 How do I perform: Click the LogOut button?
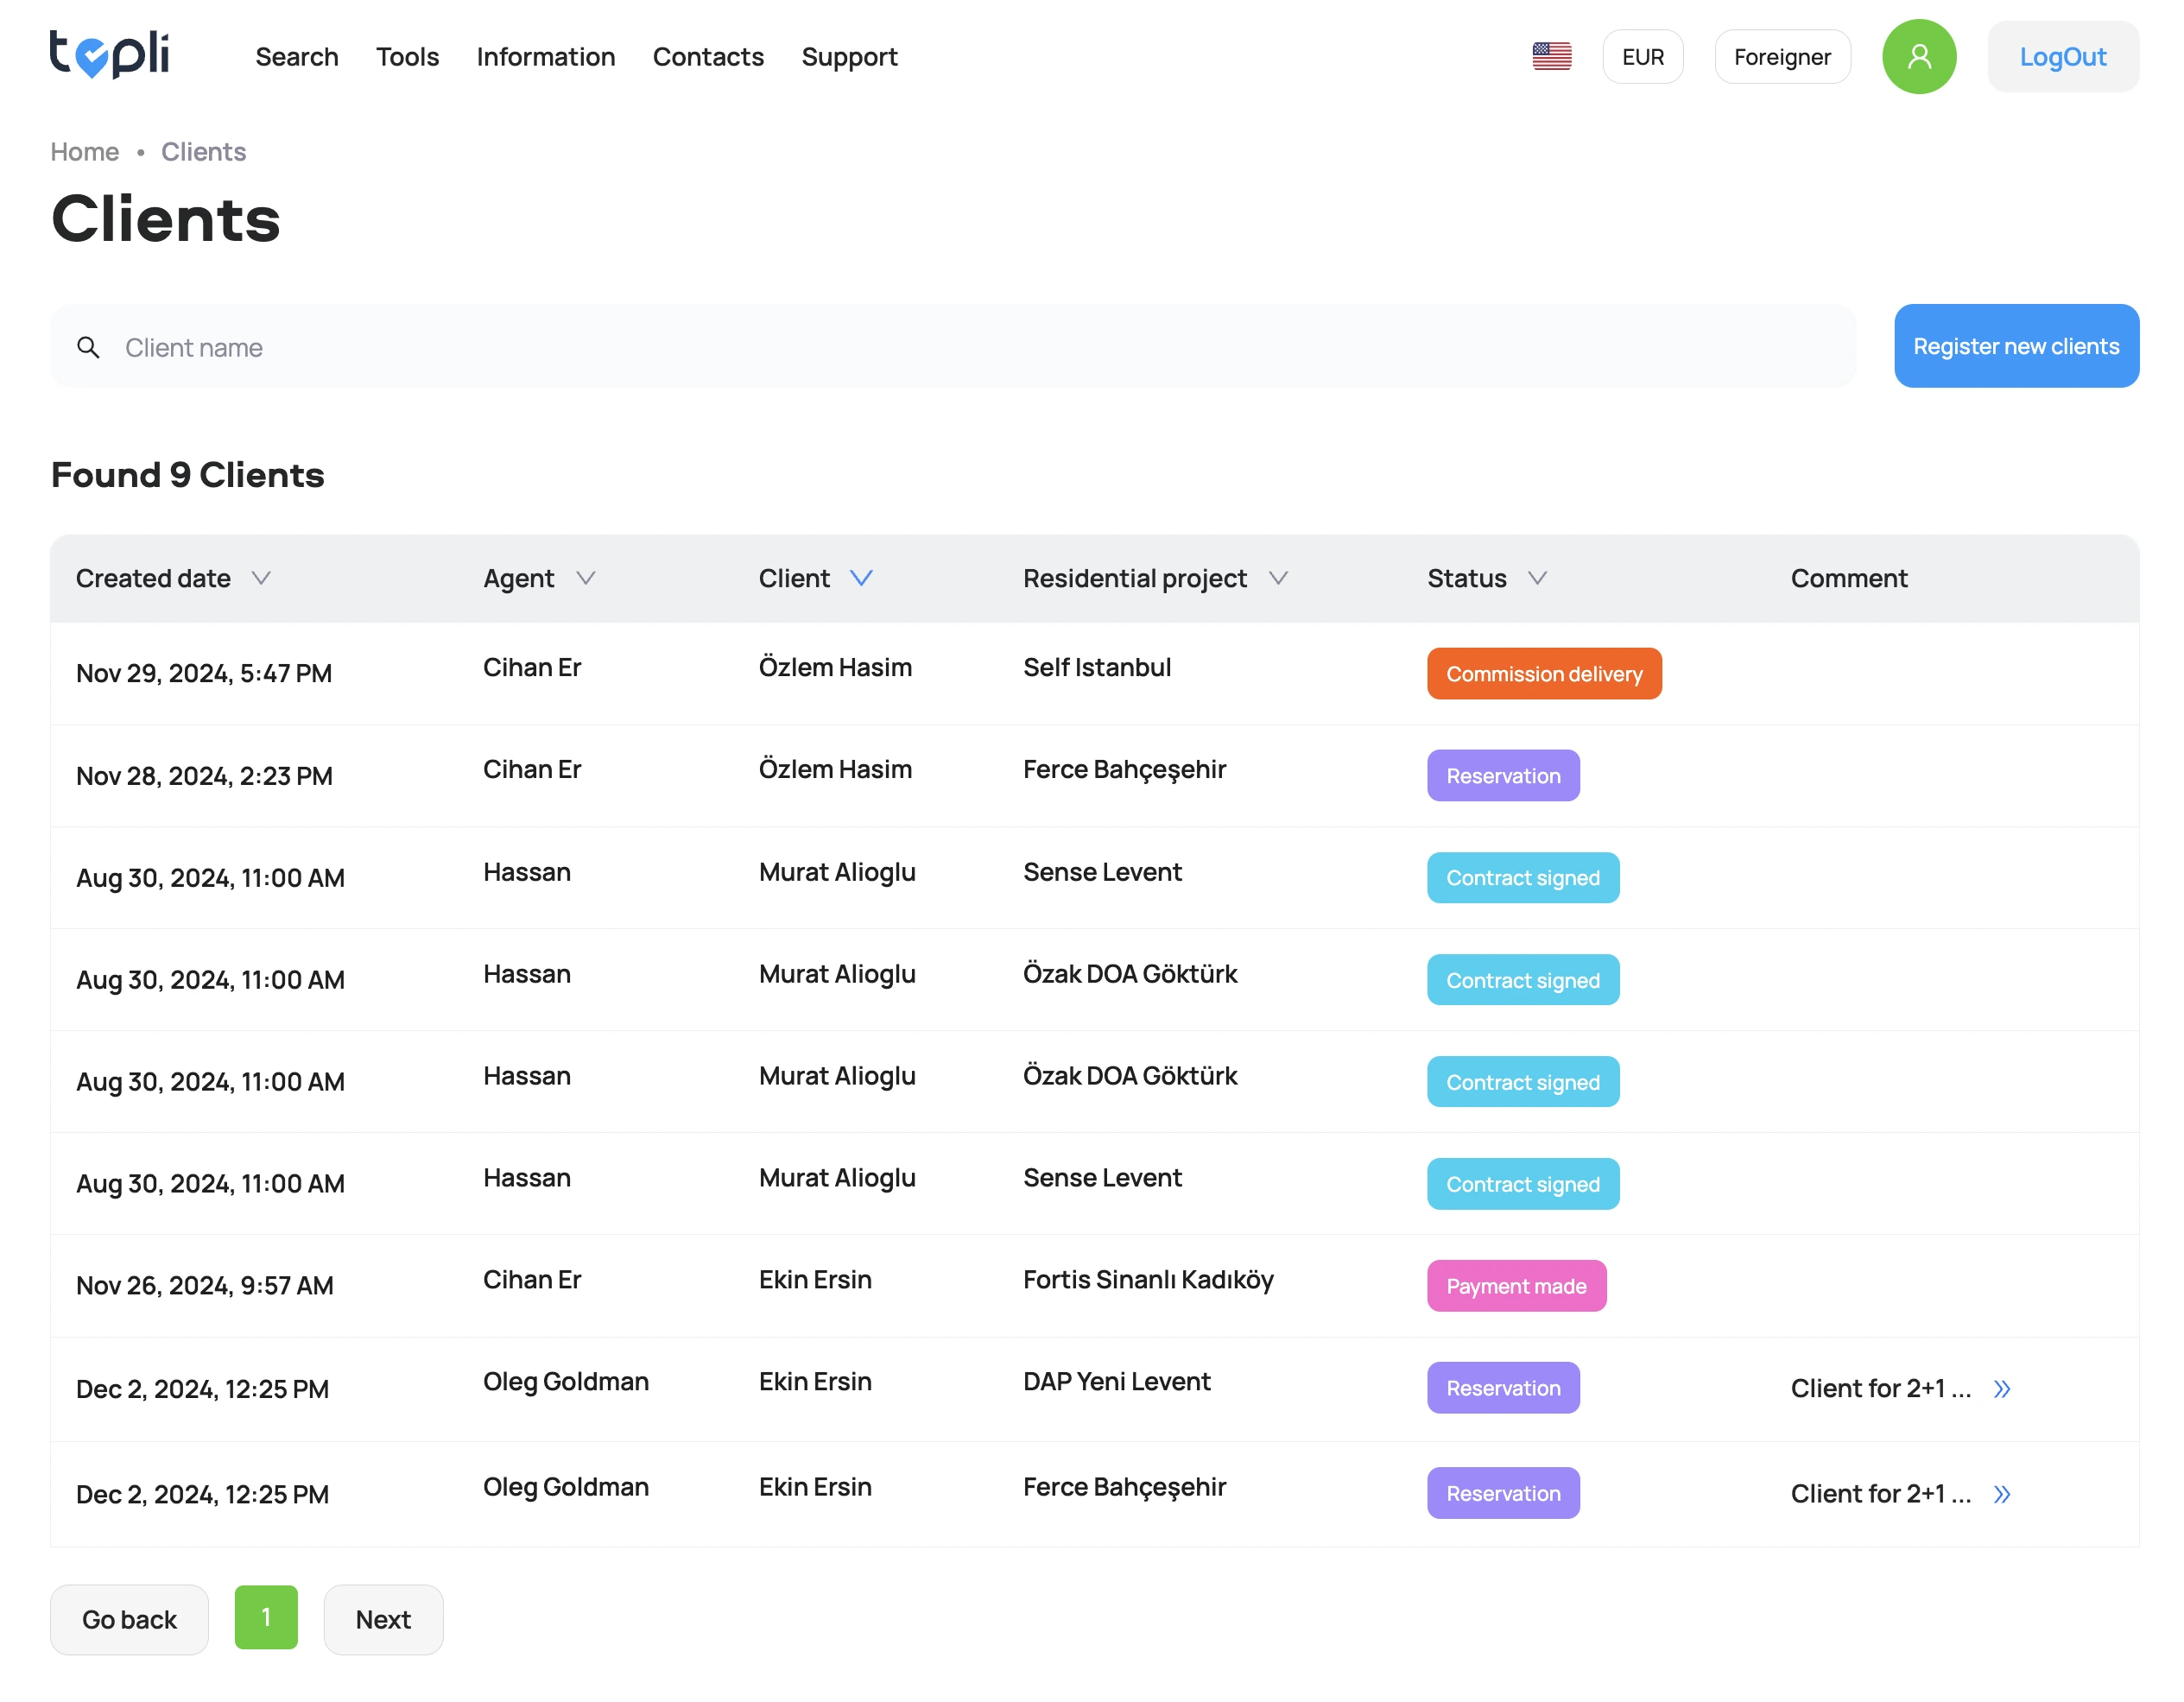click(x=2062, y=57)
